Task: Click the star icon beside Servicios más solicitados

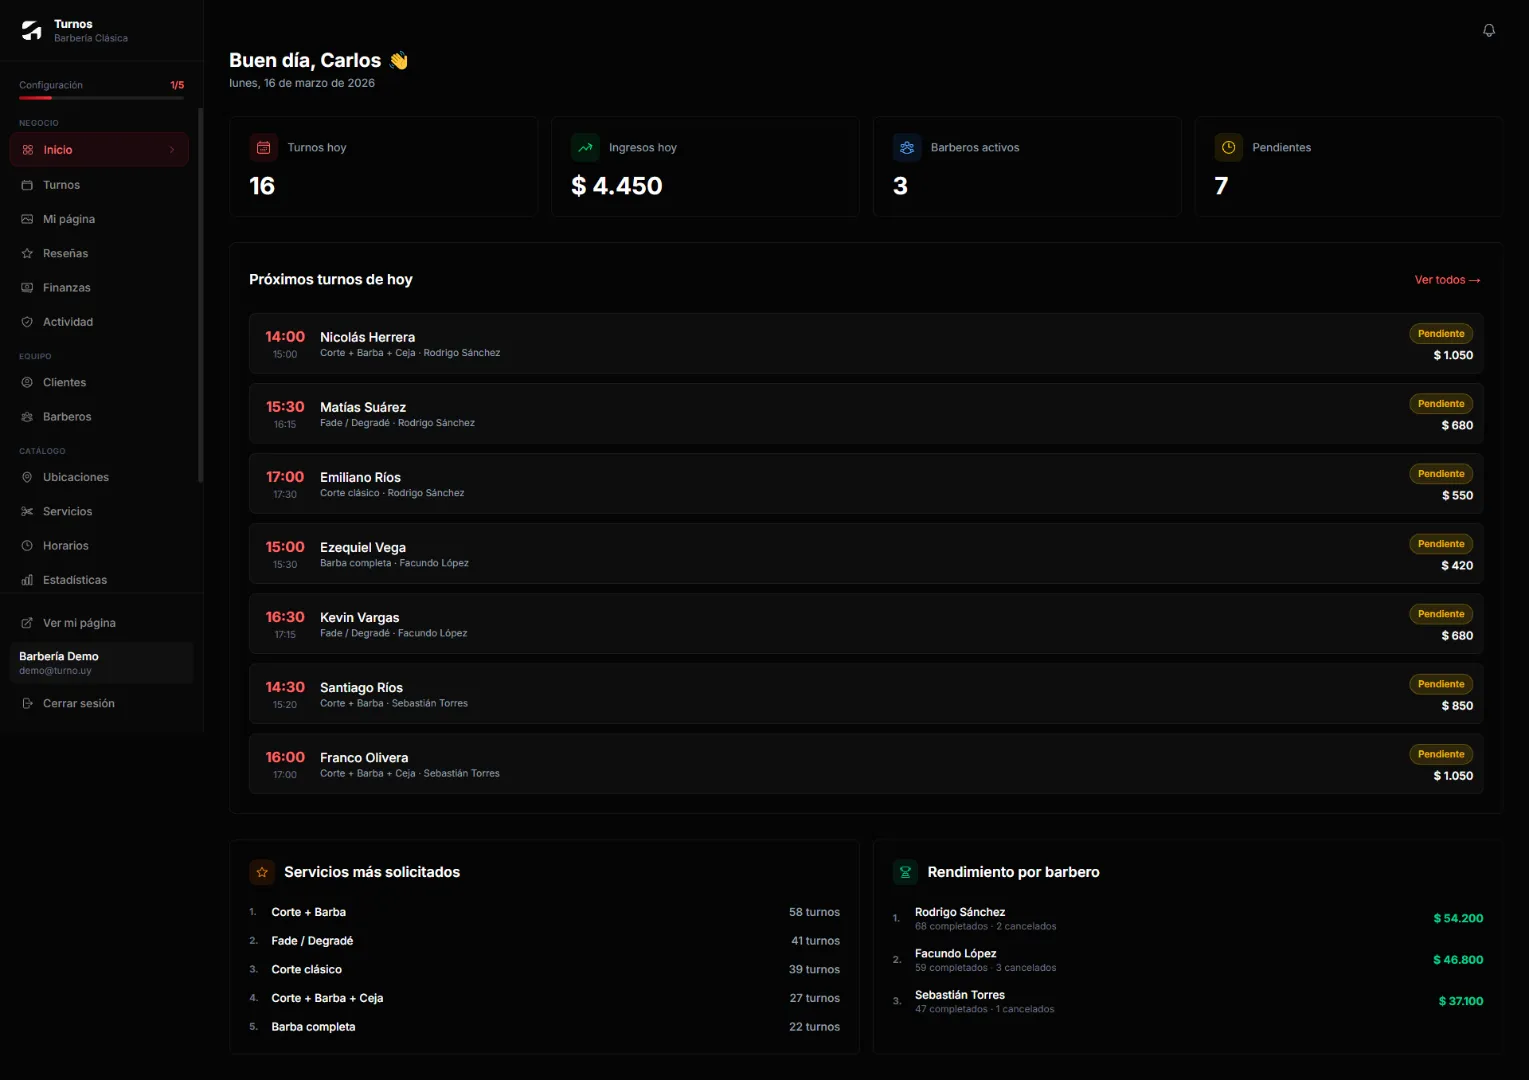Action: click(262, 872)
